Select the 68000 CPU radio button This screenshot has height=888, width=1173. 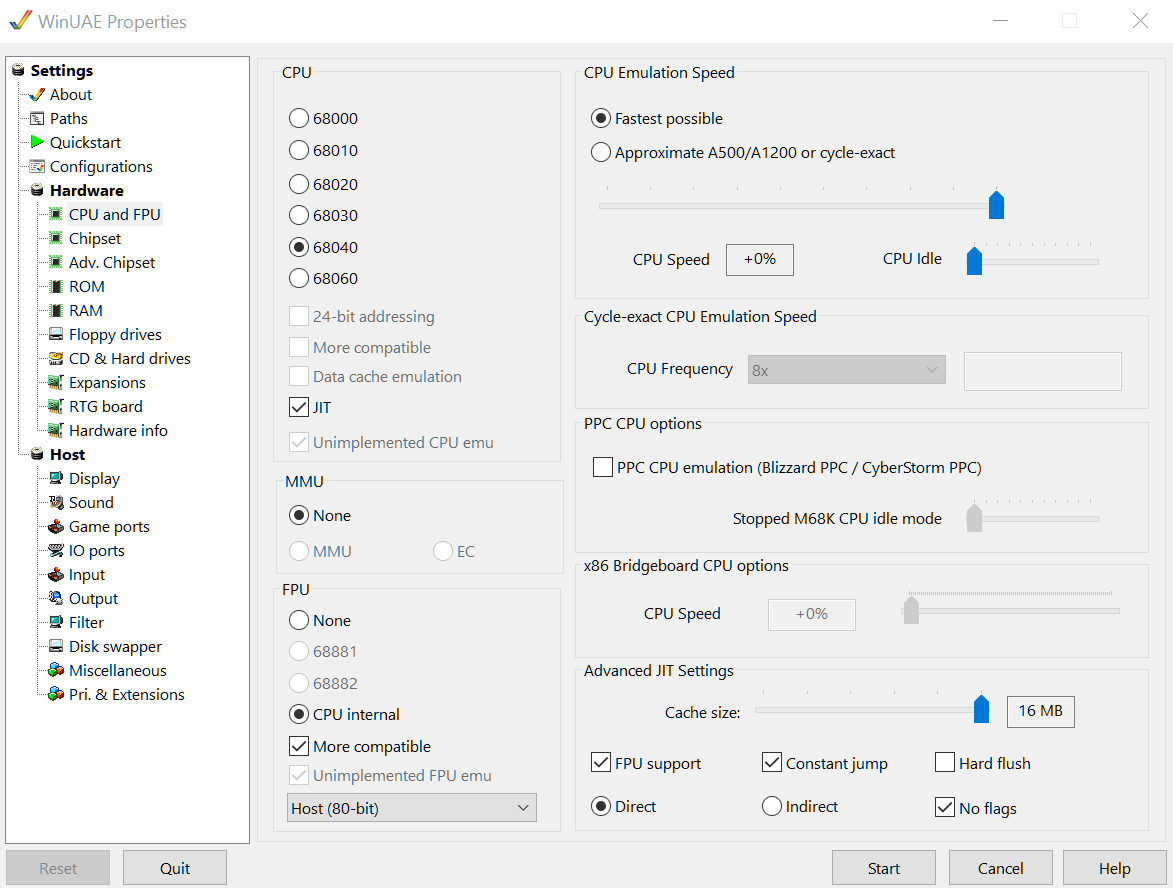pos(298,118)
